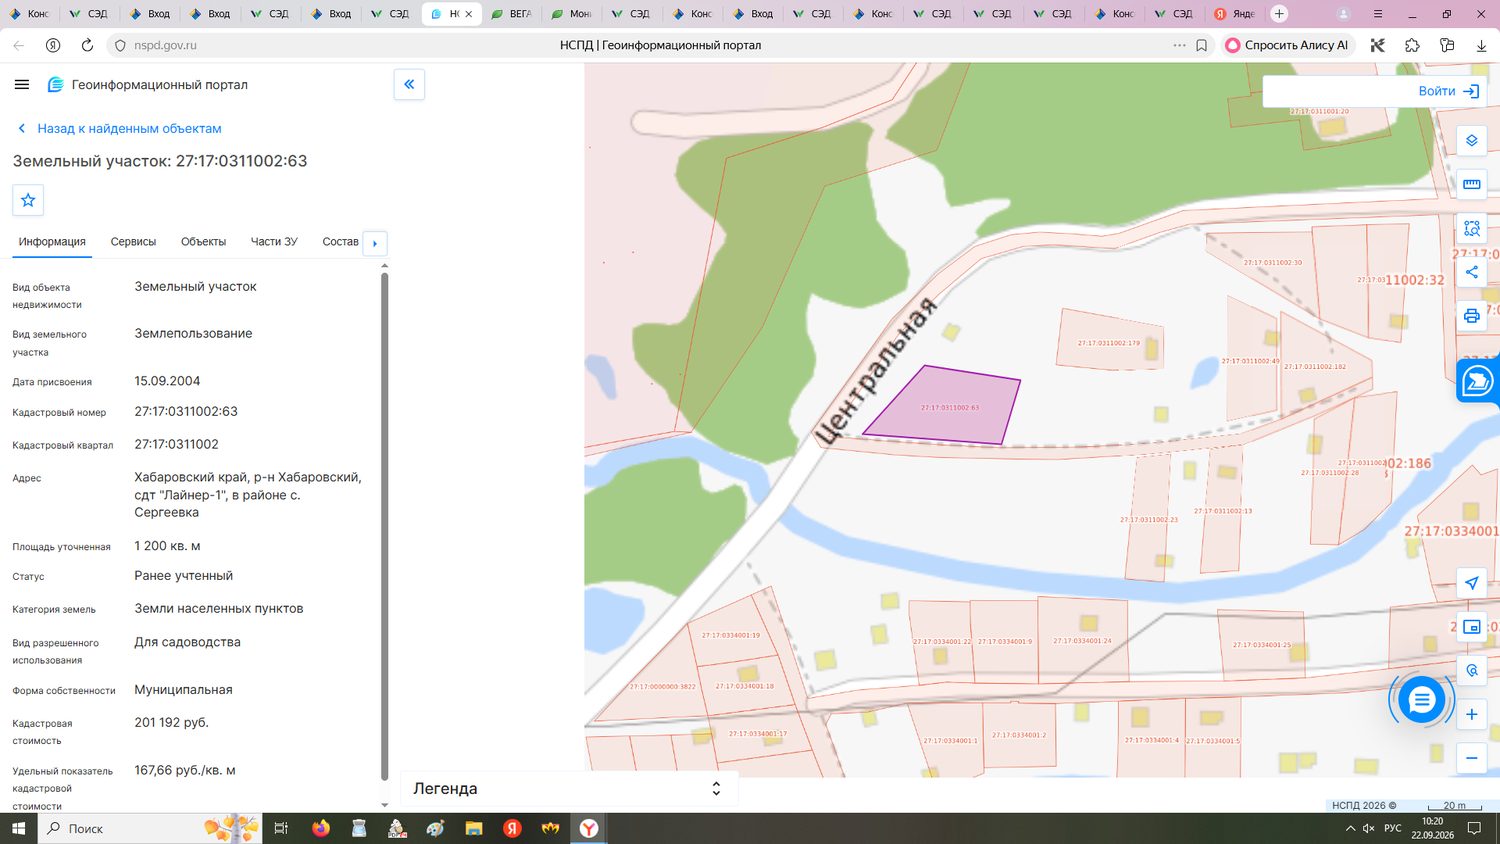Open the three-dots page menu in address bar
The height and width of the screenshot is (844, 1500).
click(x=1179, y=45)
